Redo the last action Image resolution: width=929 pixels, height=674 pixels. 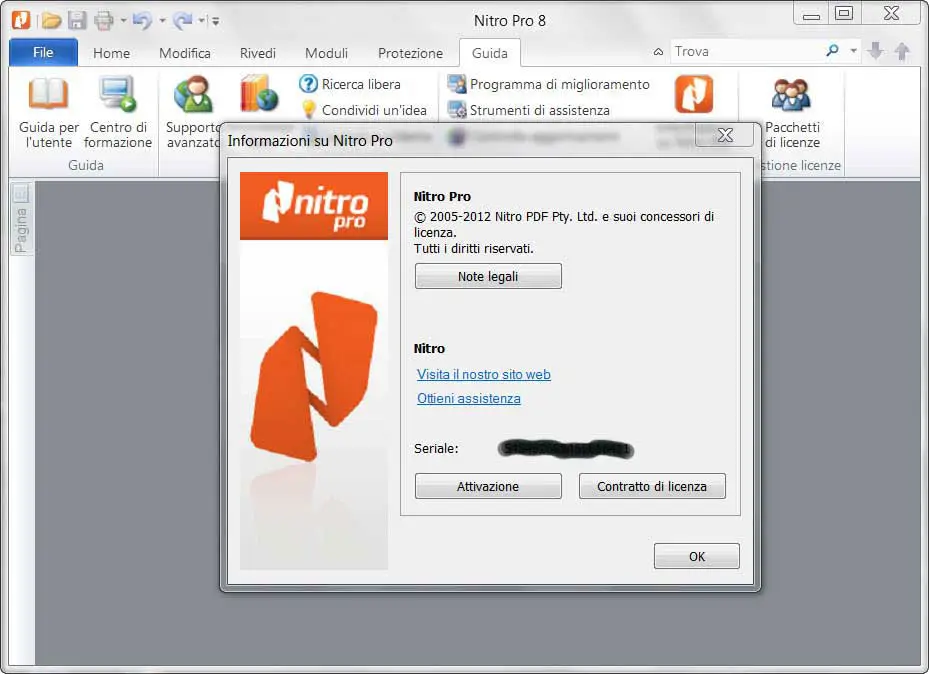(182, 21)
